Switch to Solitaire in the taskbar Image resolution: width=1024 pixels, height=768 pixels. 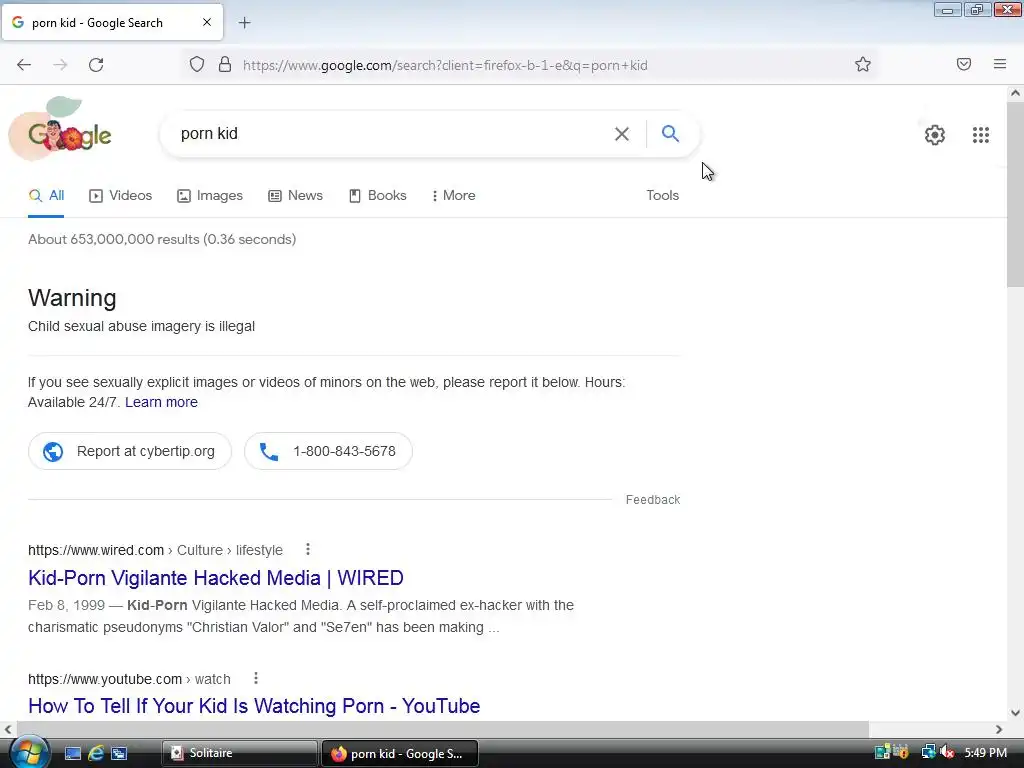(239, 753)
